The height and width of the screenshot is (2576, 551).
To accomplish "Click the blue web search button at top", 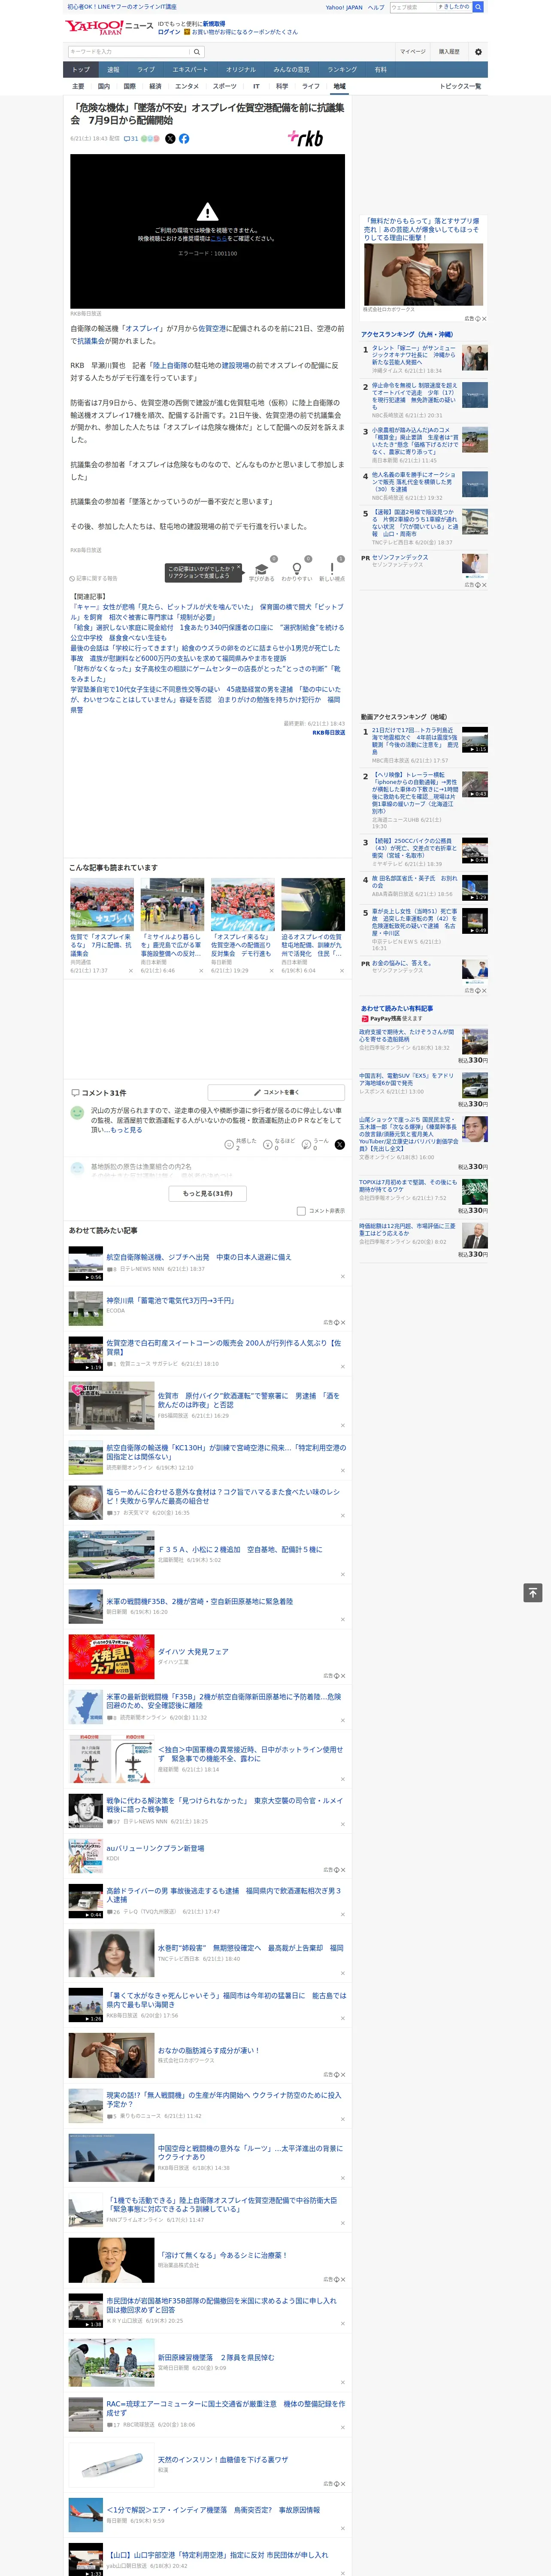I will [x=479, y=7].
